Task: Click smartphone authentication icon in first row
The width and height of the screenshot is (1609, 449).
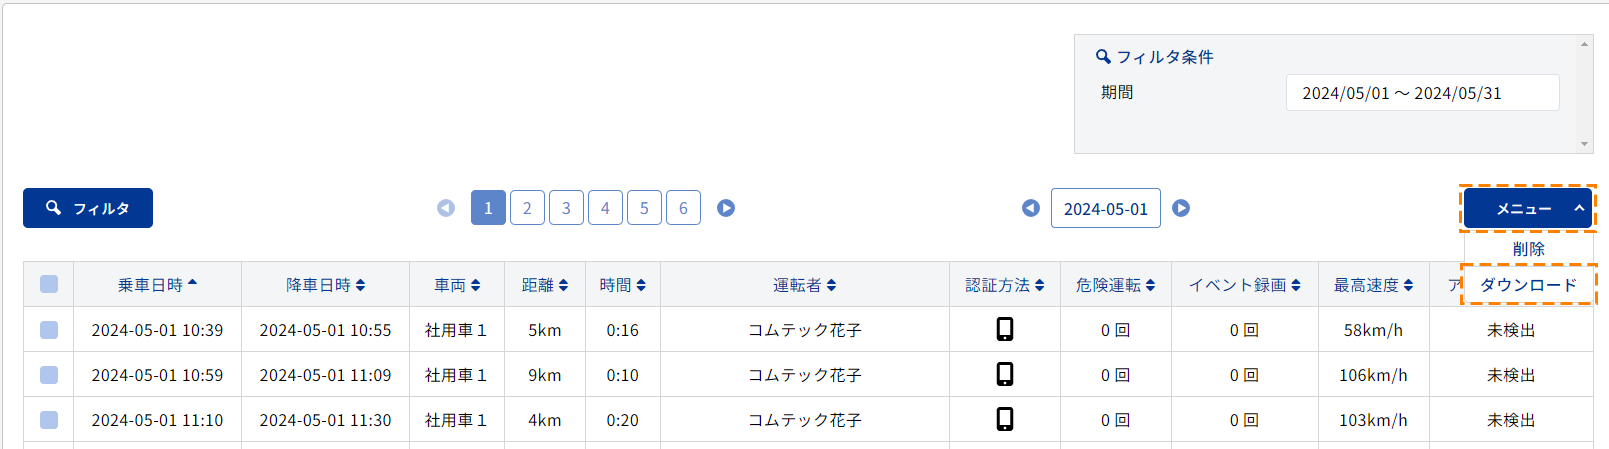Action: 1005,329
